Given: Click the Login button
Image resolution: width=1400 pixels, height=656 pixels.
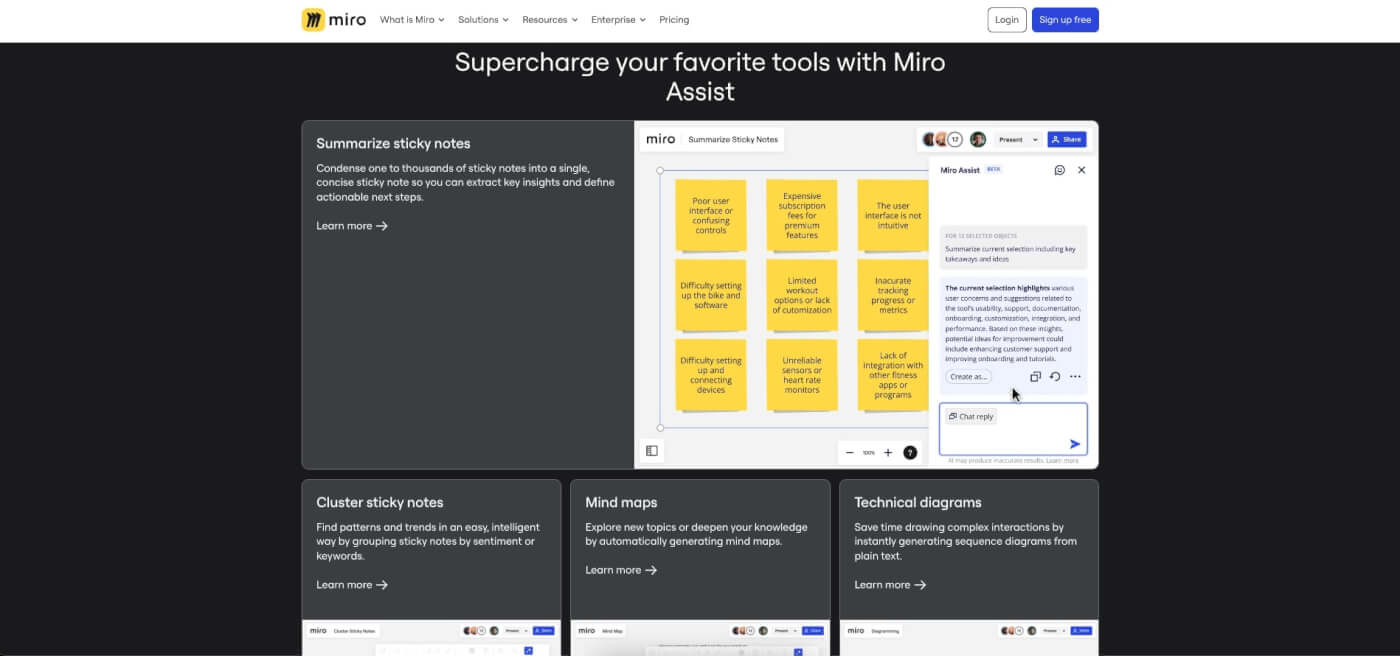Looking at the screenshot, I should [1007, 20].
